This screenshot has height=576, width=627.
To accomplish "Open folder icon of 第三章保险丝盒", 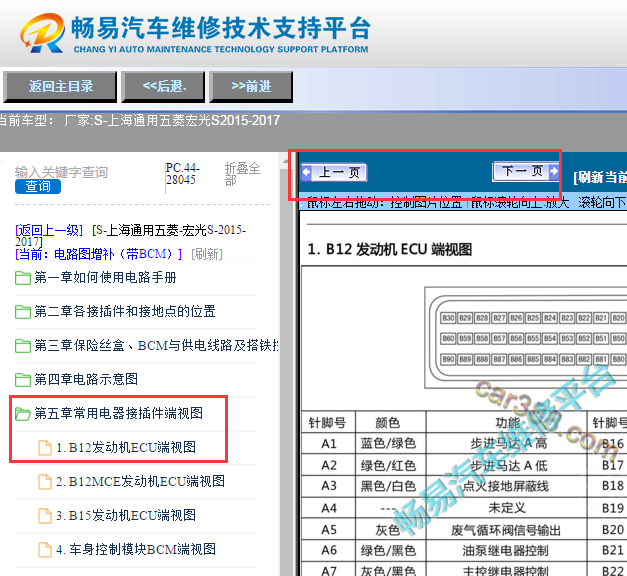I will (23, 346).
